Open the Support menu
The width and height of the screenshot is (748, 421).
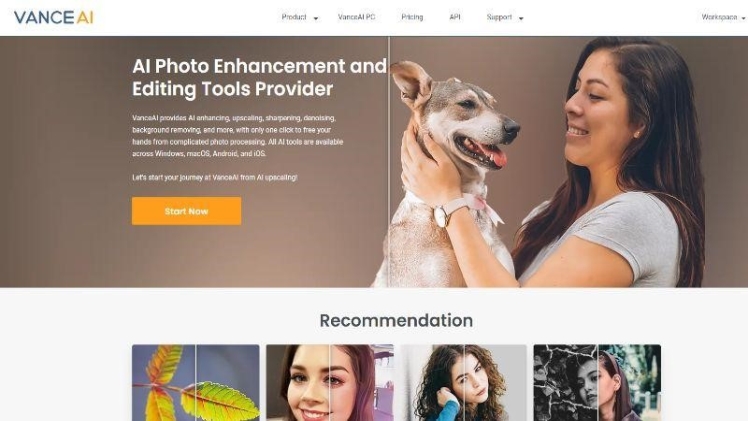pyautogui.click(x=499, y=17)
